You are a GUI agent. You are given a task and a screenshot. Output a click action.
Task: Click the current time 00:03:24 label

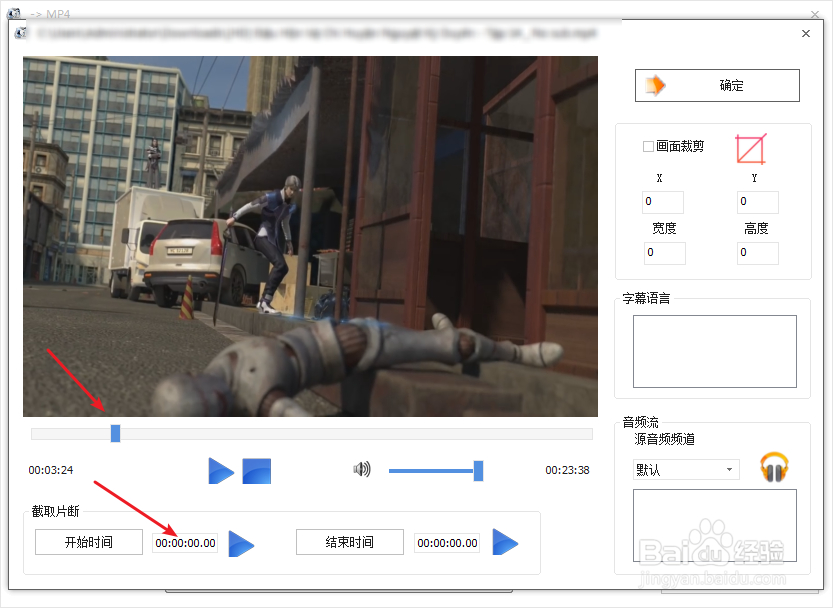[x=50, y=470]
